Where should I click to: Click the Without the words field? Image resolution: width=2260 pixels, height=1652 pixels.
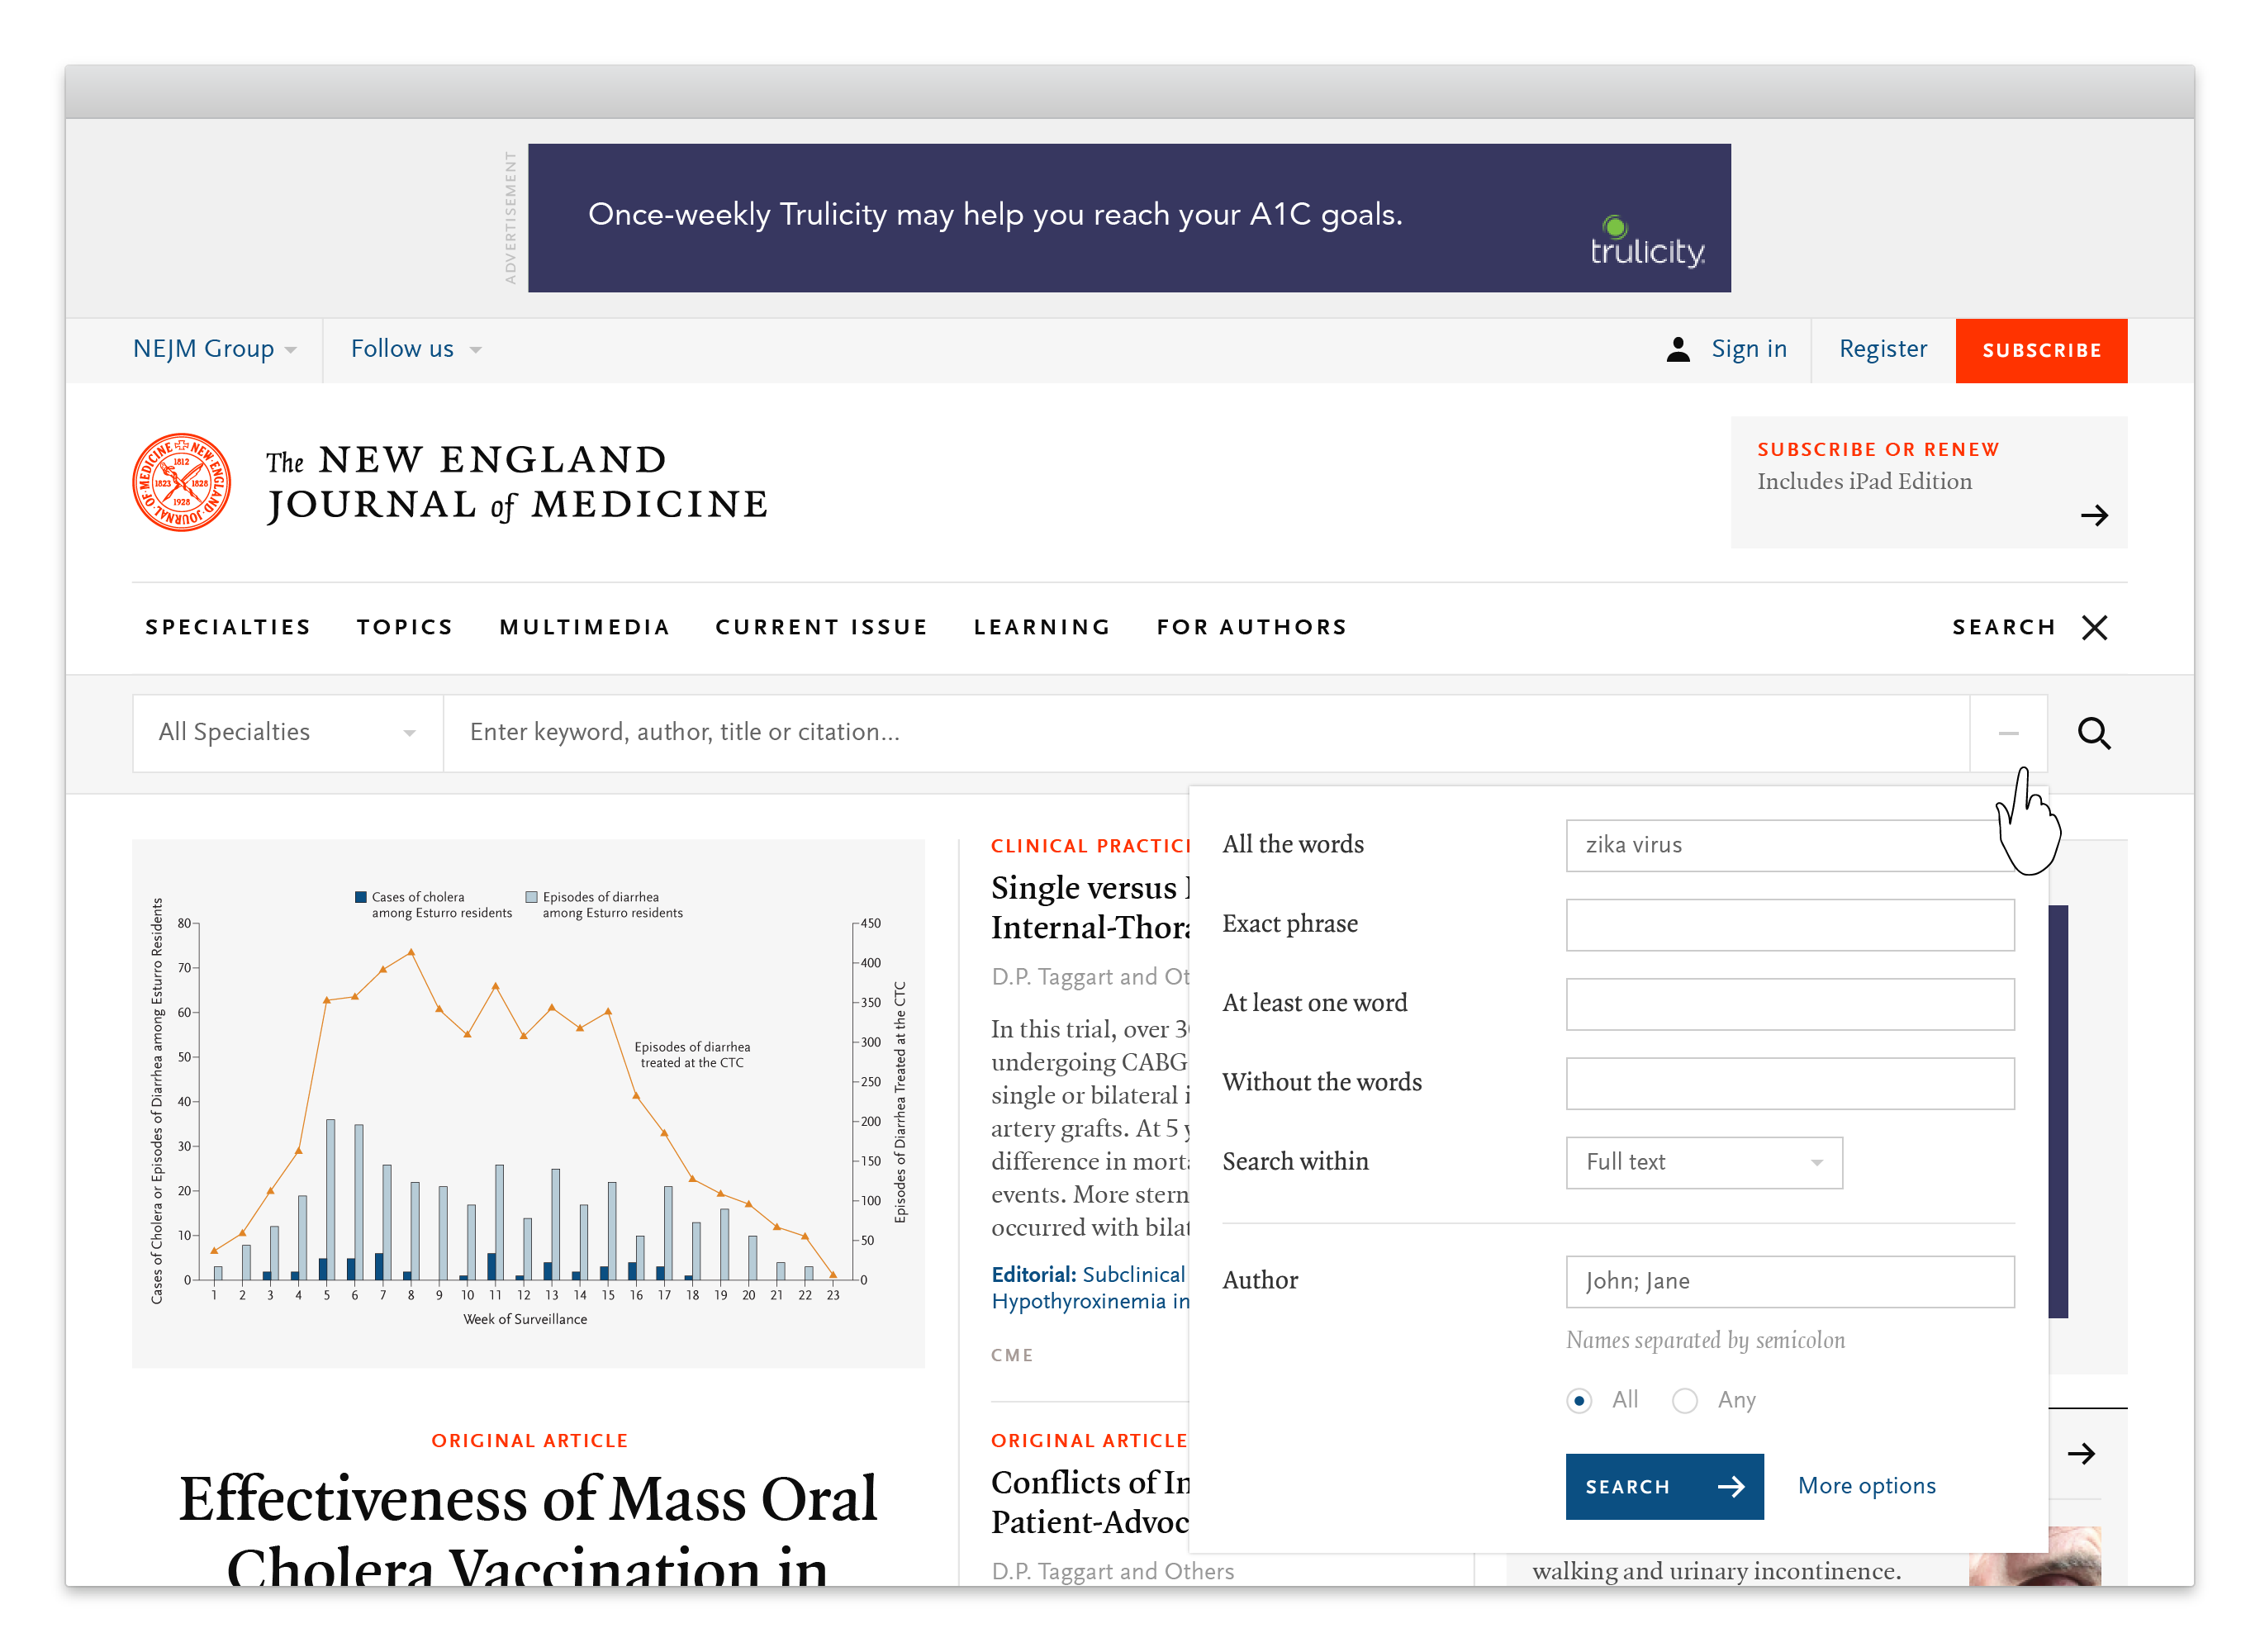pos(1789,1083)
